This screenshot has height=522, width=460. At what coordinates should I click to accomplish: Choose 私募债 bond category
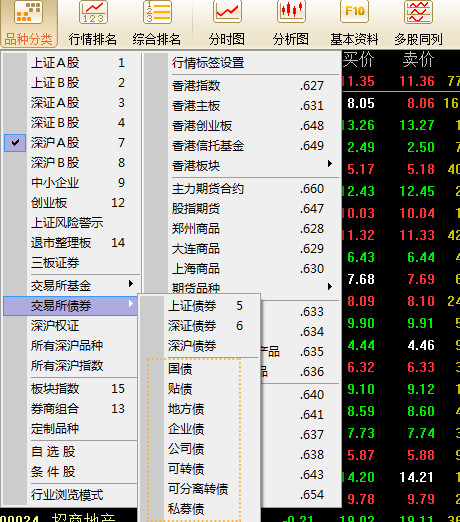(x=199, y=509)
